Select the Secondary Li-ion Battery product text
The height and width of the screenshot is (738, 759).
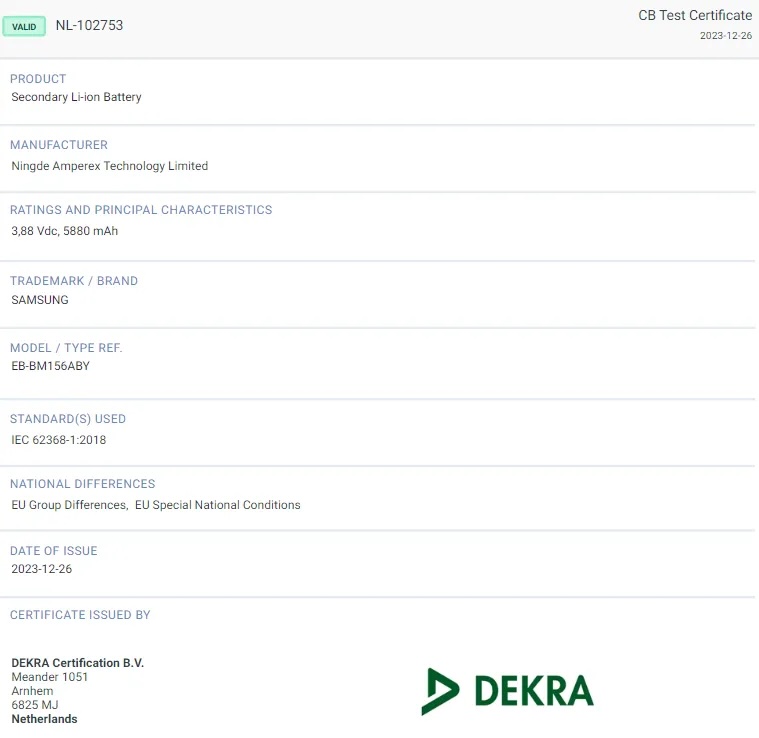[76, 97]
